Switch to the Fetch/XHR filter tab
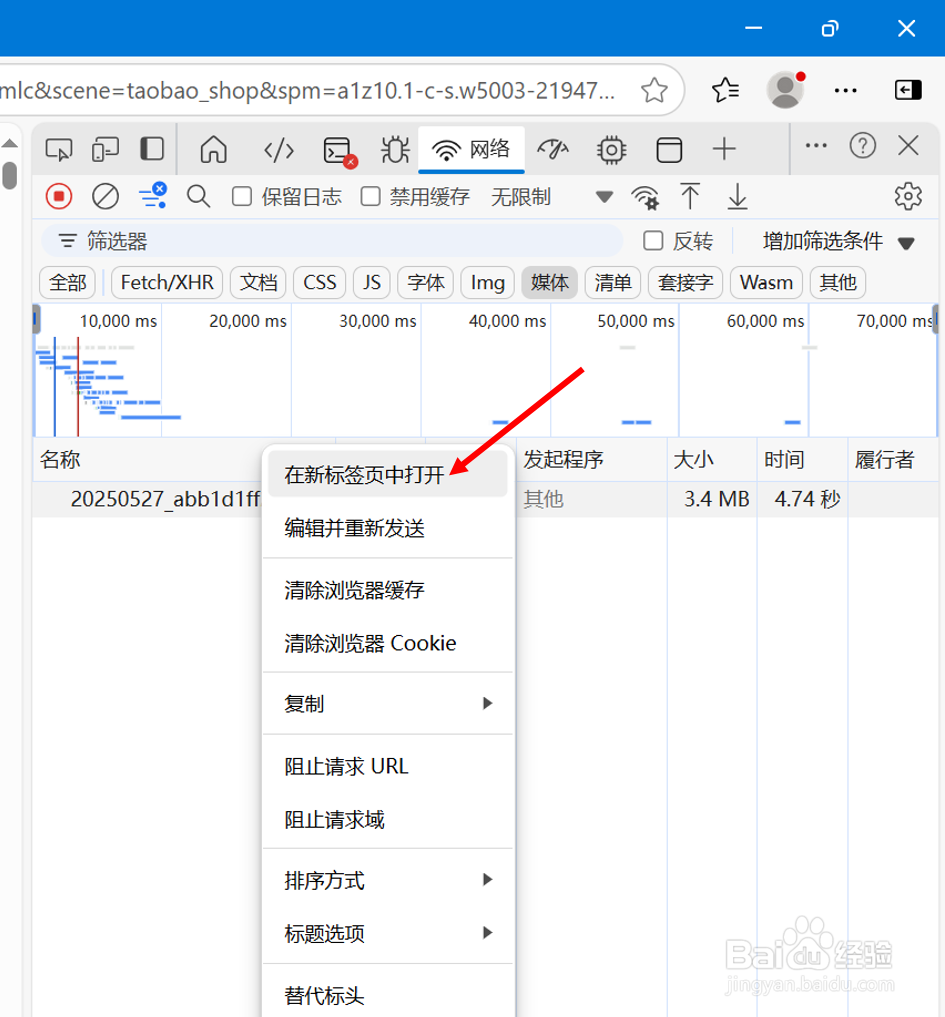This screenshot has height=1017, width=945. pos(166,282)
